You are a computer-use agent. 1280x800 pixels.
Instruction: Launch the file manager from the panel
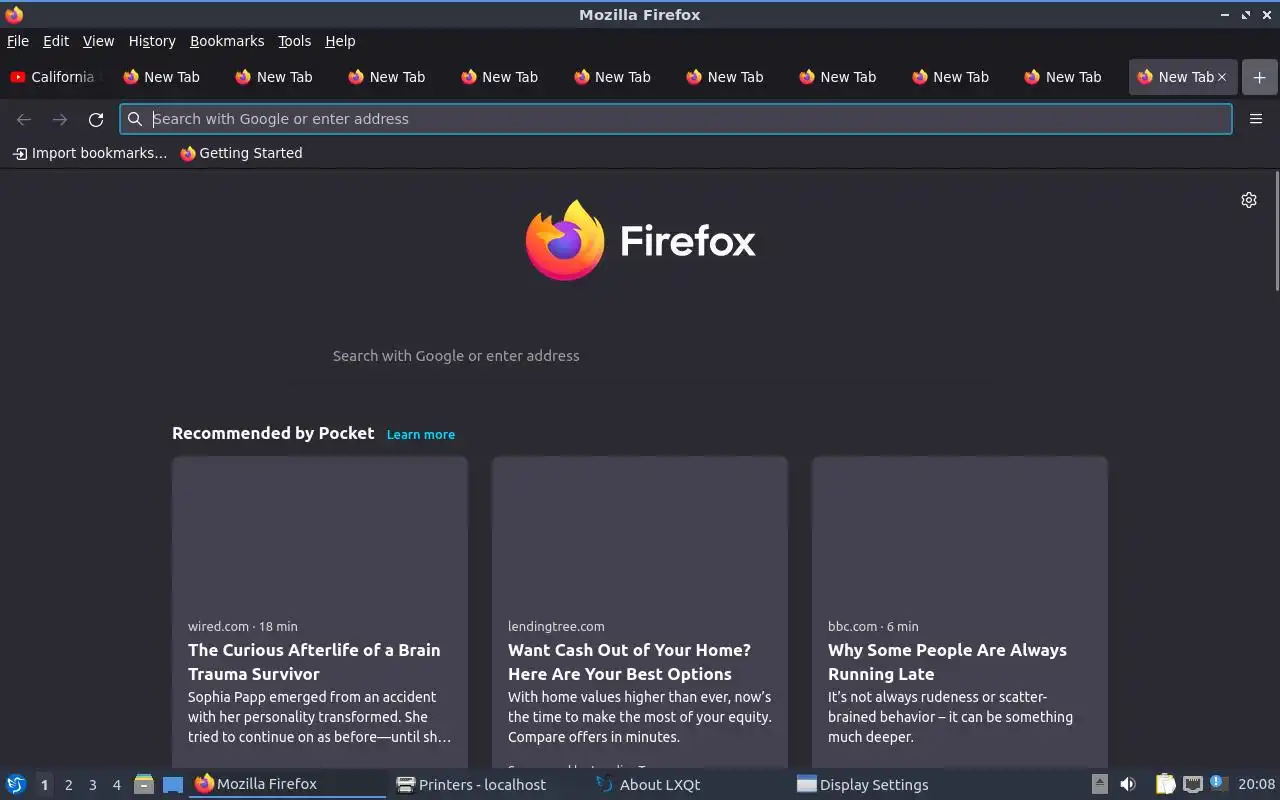pyautogui.click(x=144, y=785)
